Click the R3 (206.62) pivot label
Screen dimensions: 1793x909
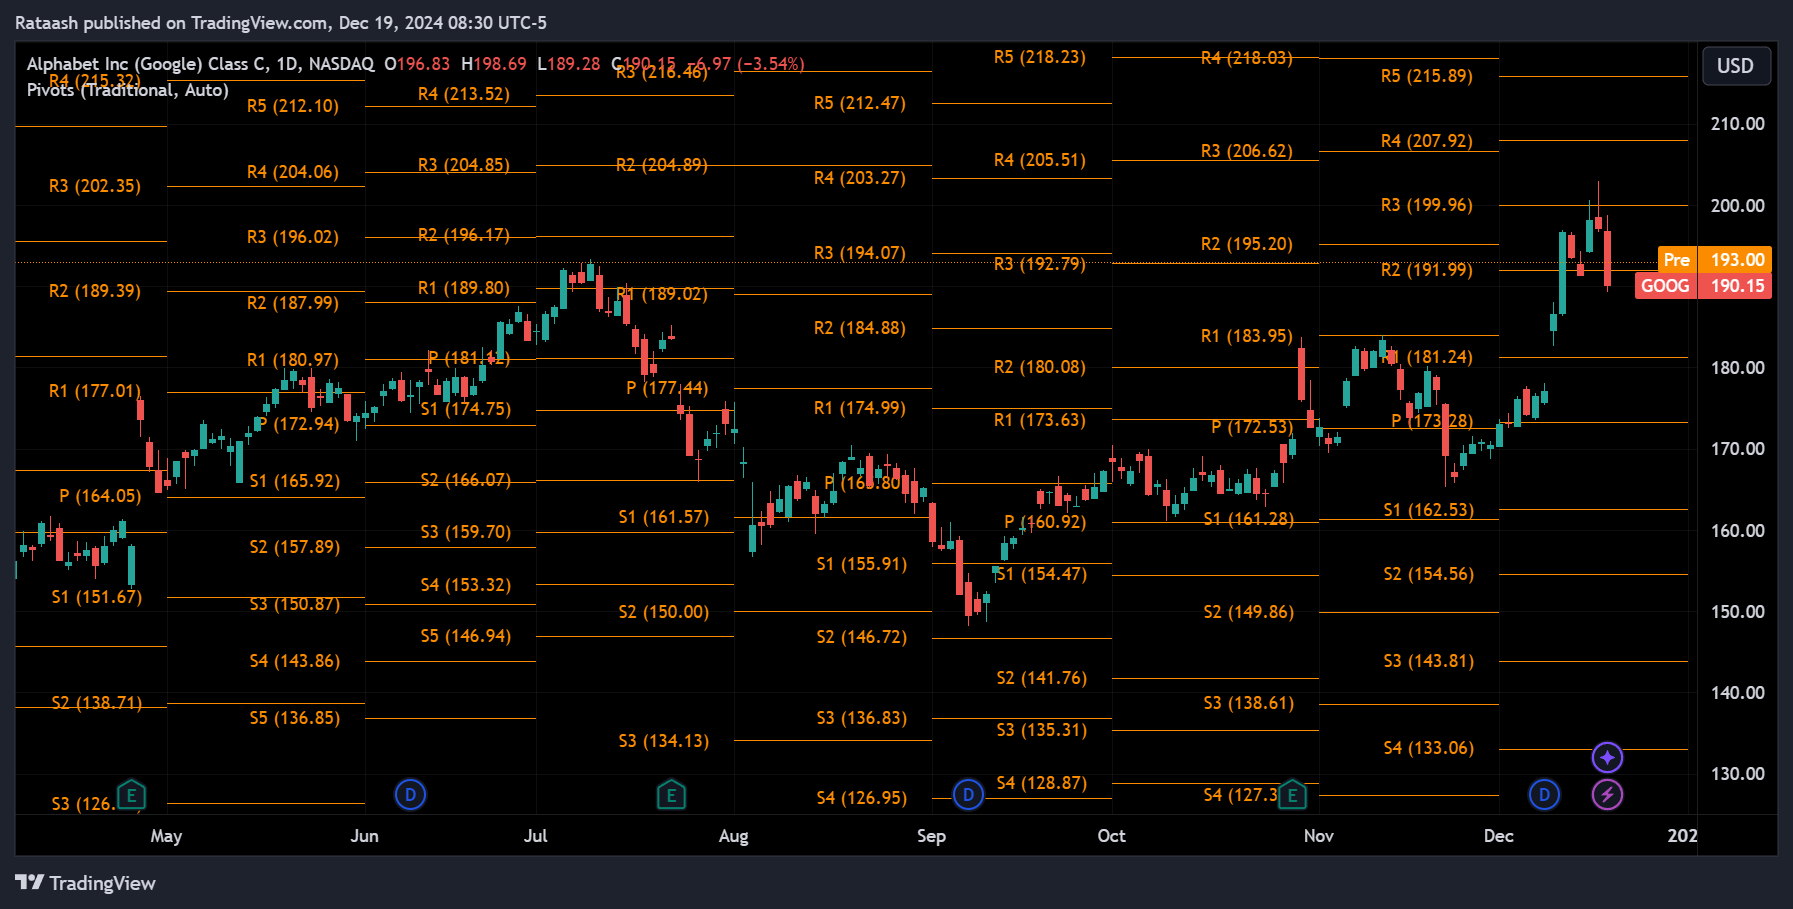point(1247,151)
